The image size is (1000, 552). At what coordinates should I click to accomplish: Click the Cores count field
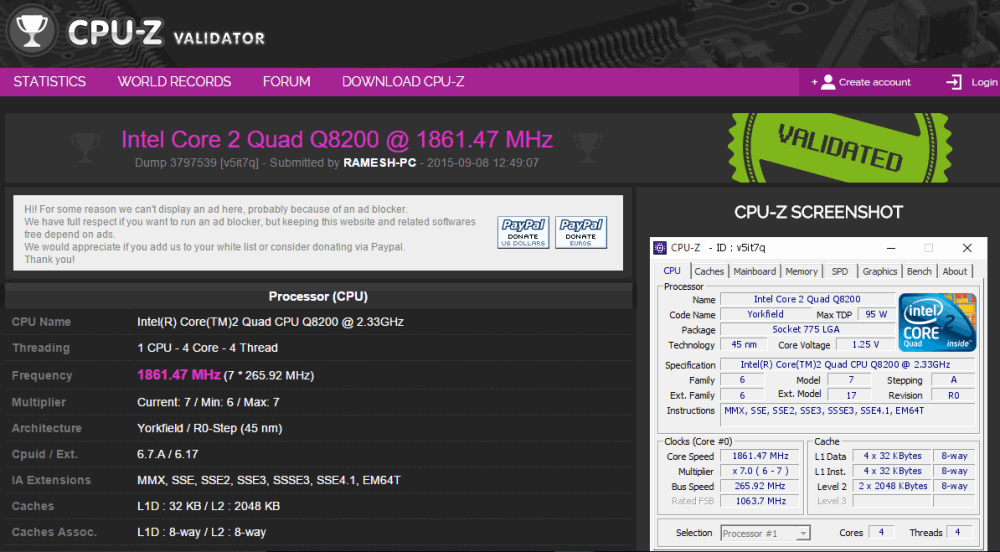881,532
